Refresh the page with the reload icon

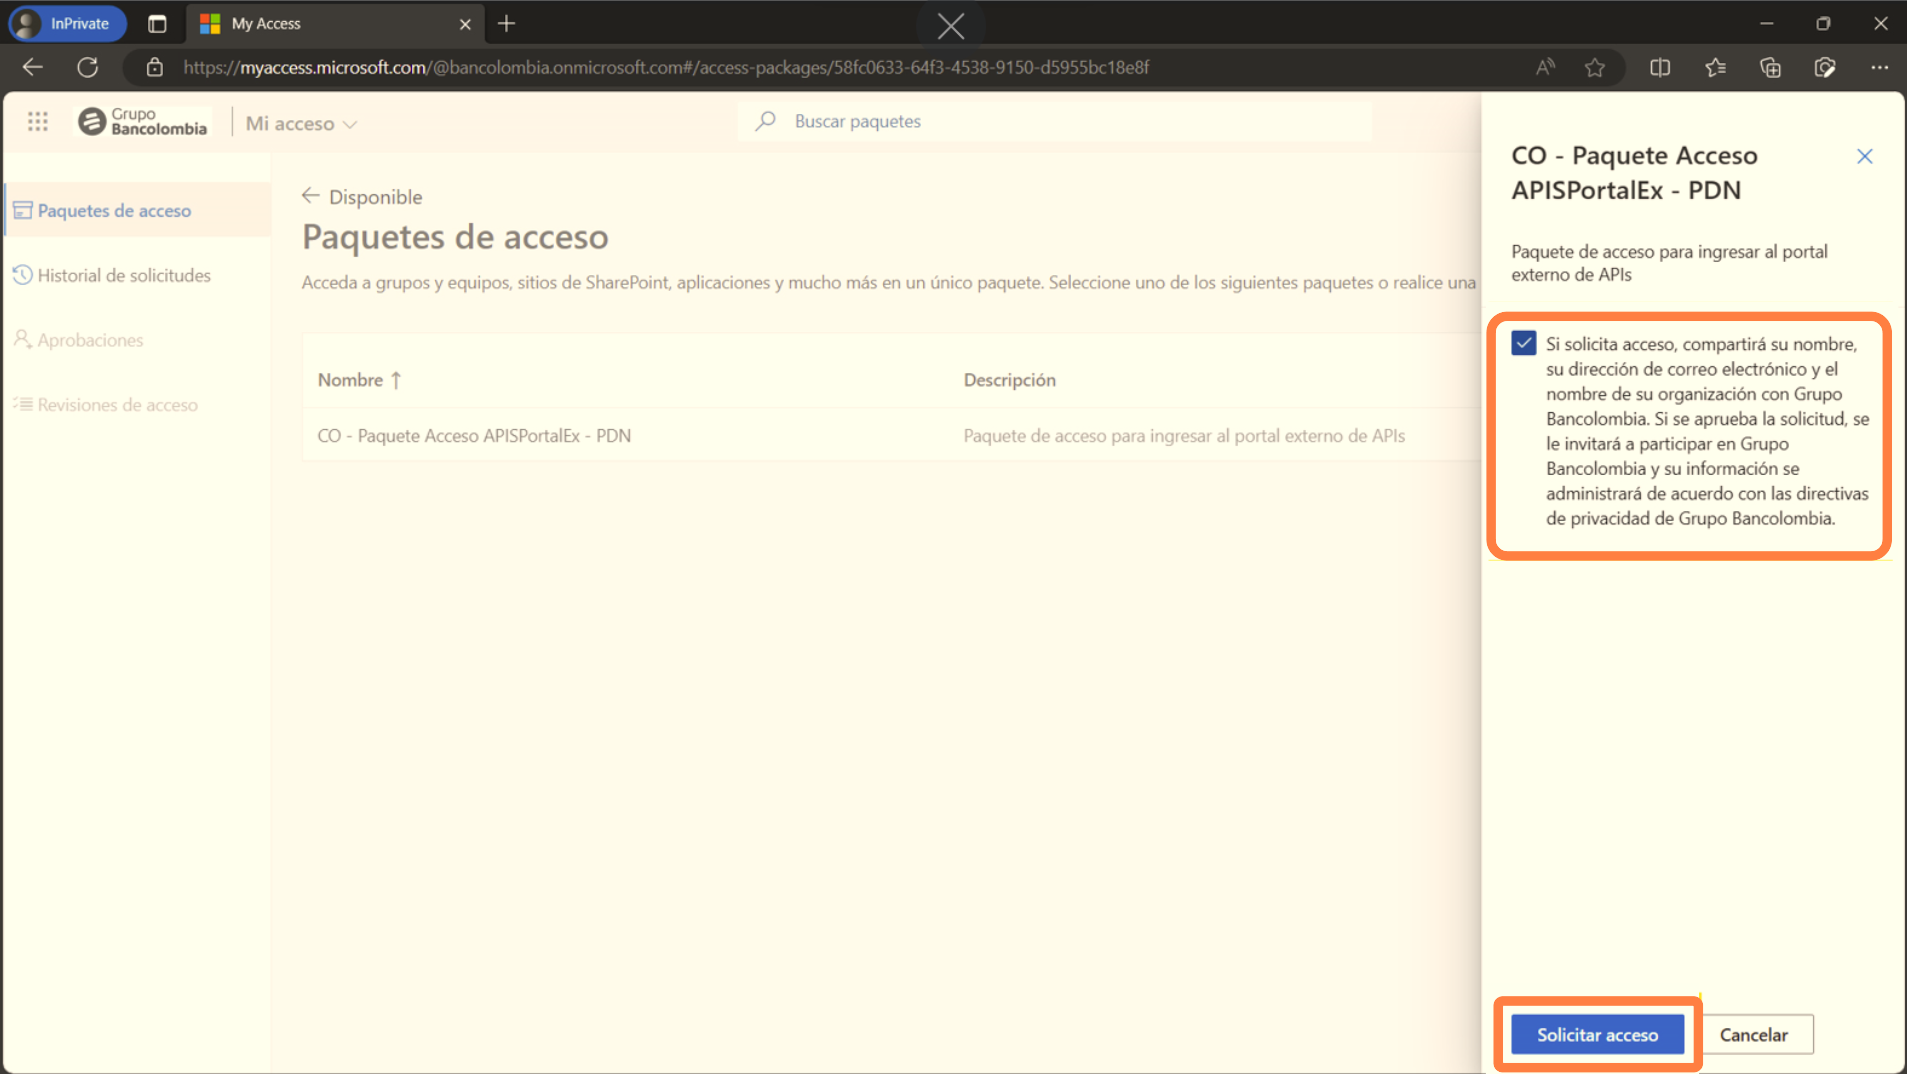[88, 67]
